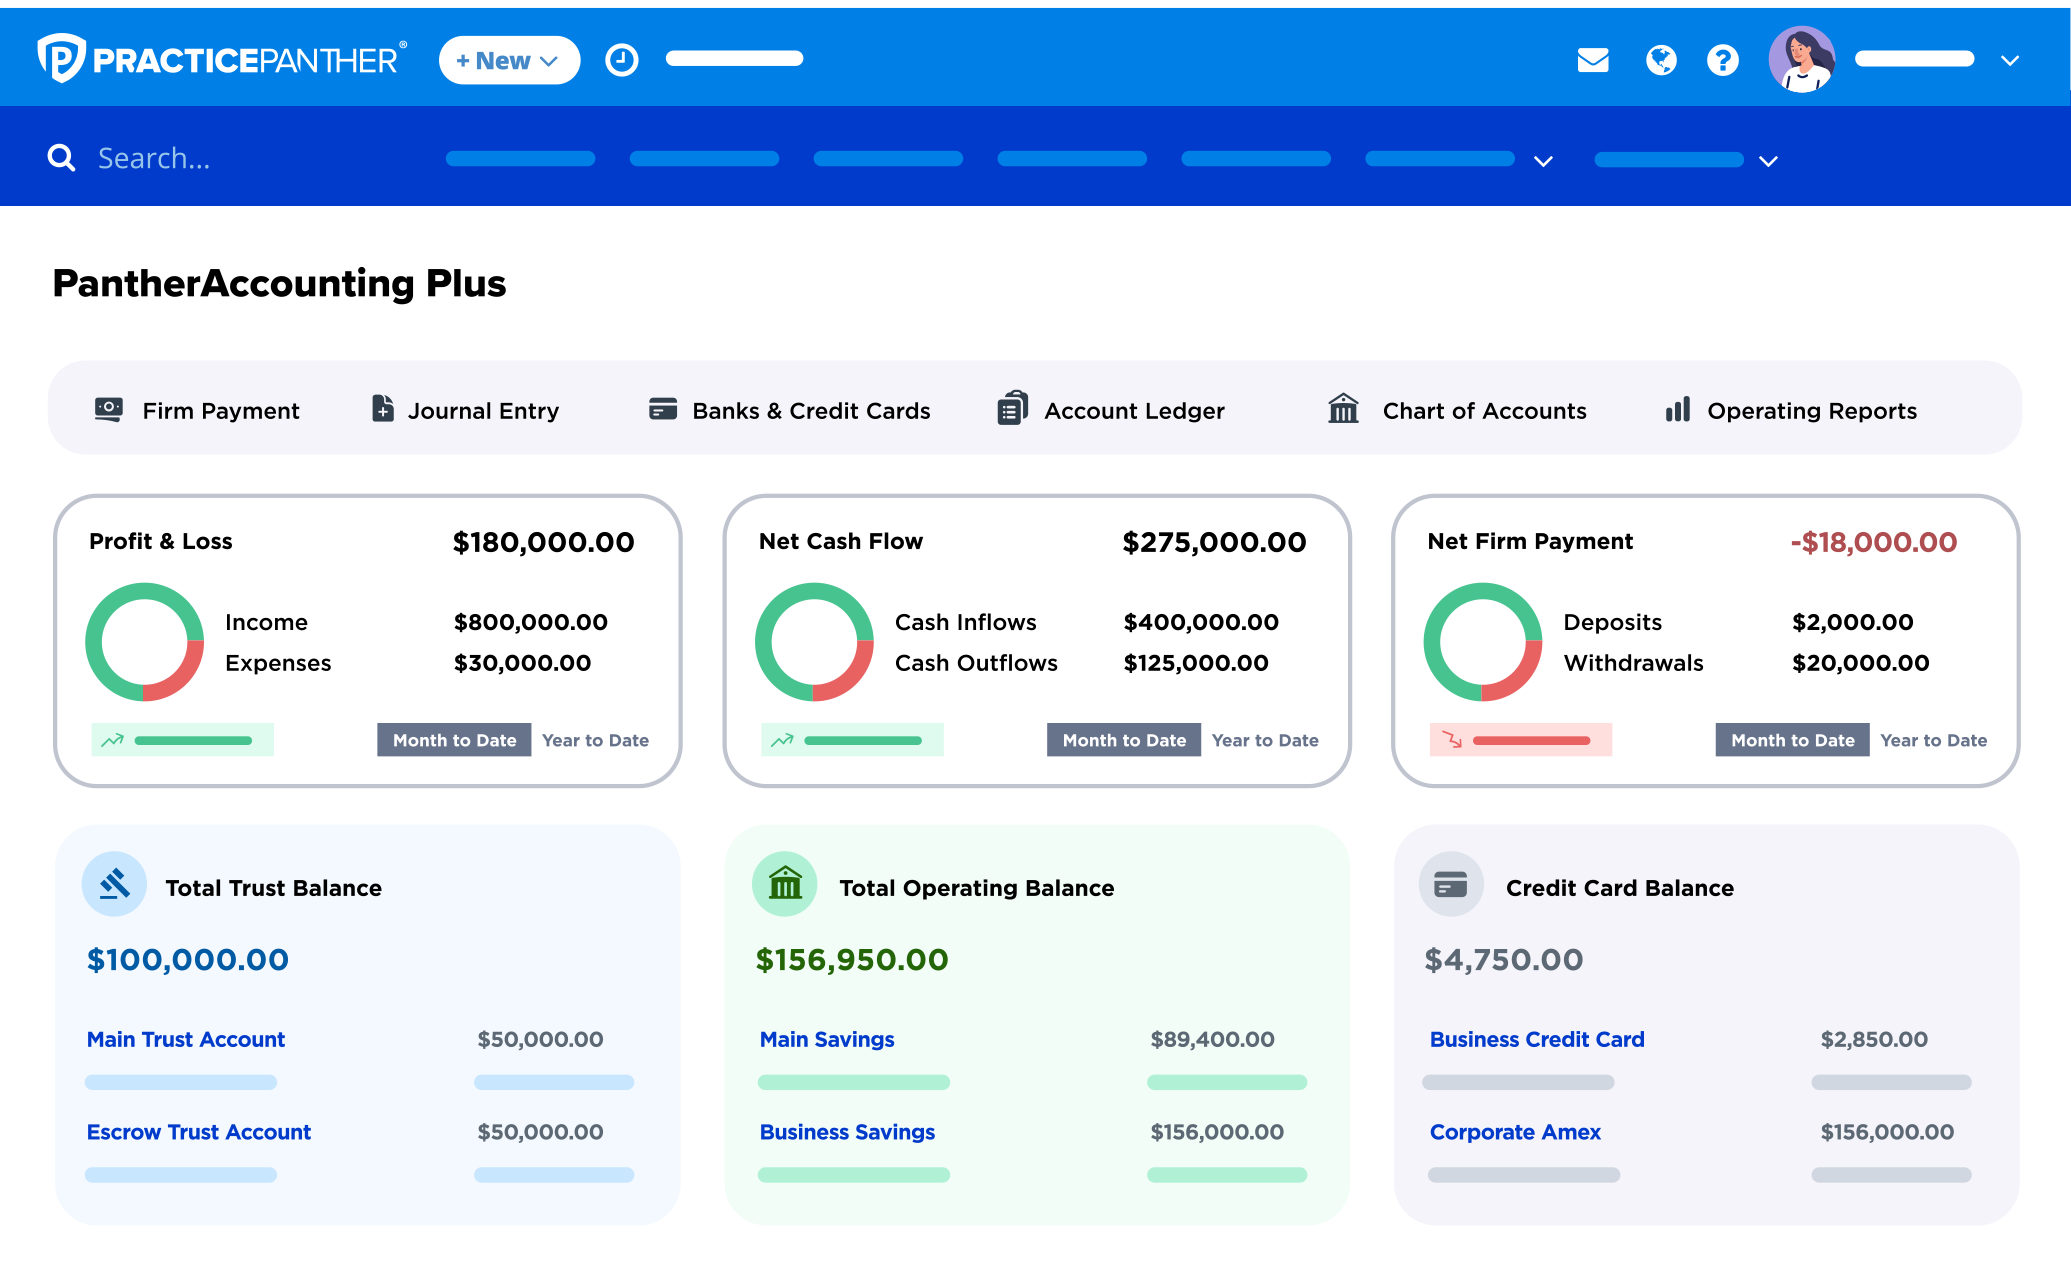Screen dimensions: 2071x1285
Task: Open the Corporate Amex link
Action: [x=1514, y=1133]
